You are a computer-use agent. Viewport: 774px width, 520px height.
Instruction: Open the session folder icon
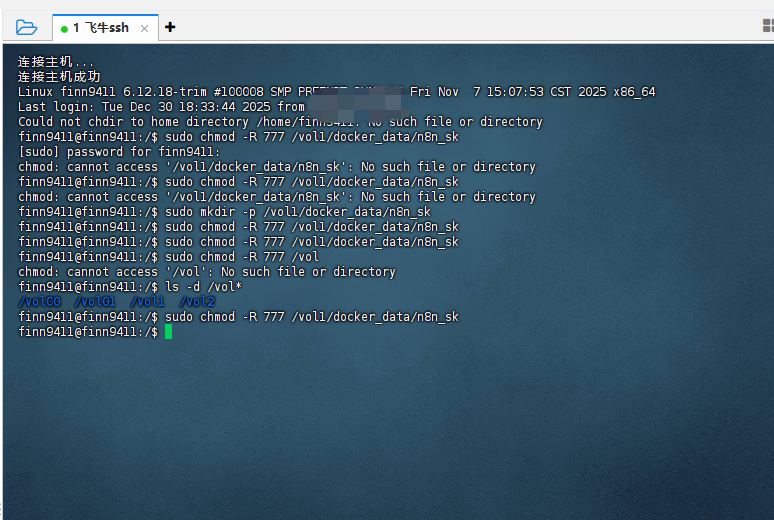click(x=26, y=27)
